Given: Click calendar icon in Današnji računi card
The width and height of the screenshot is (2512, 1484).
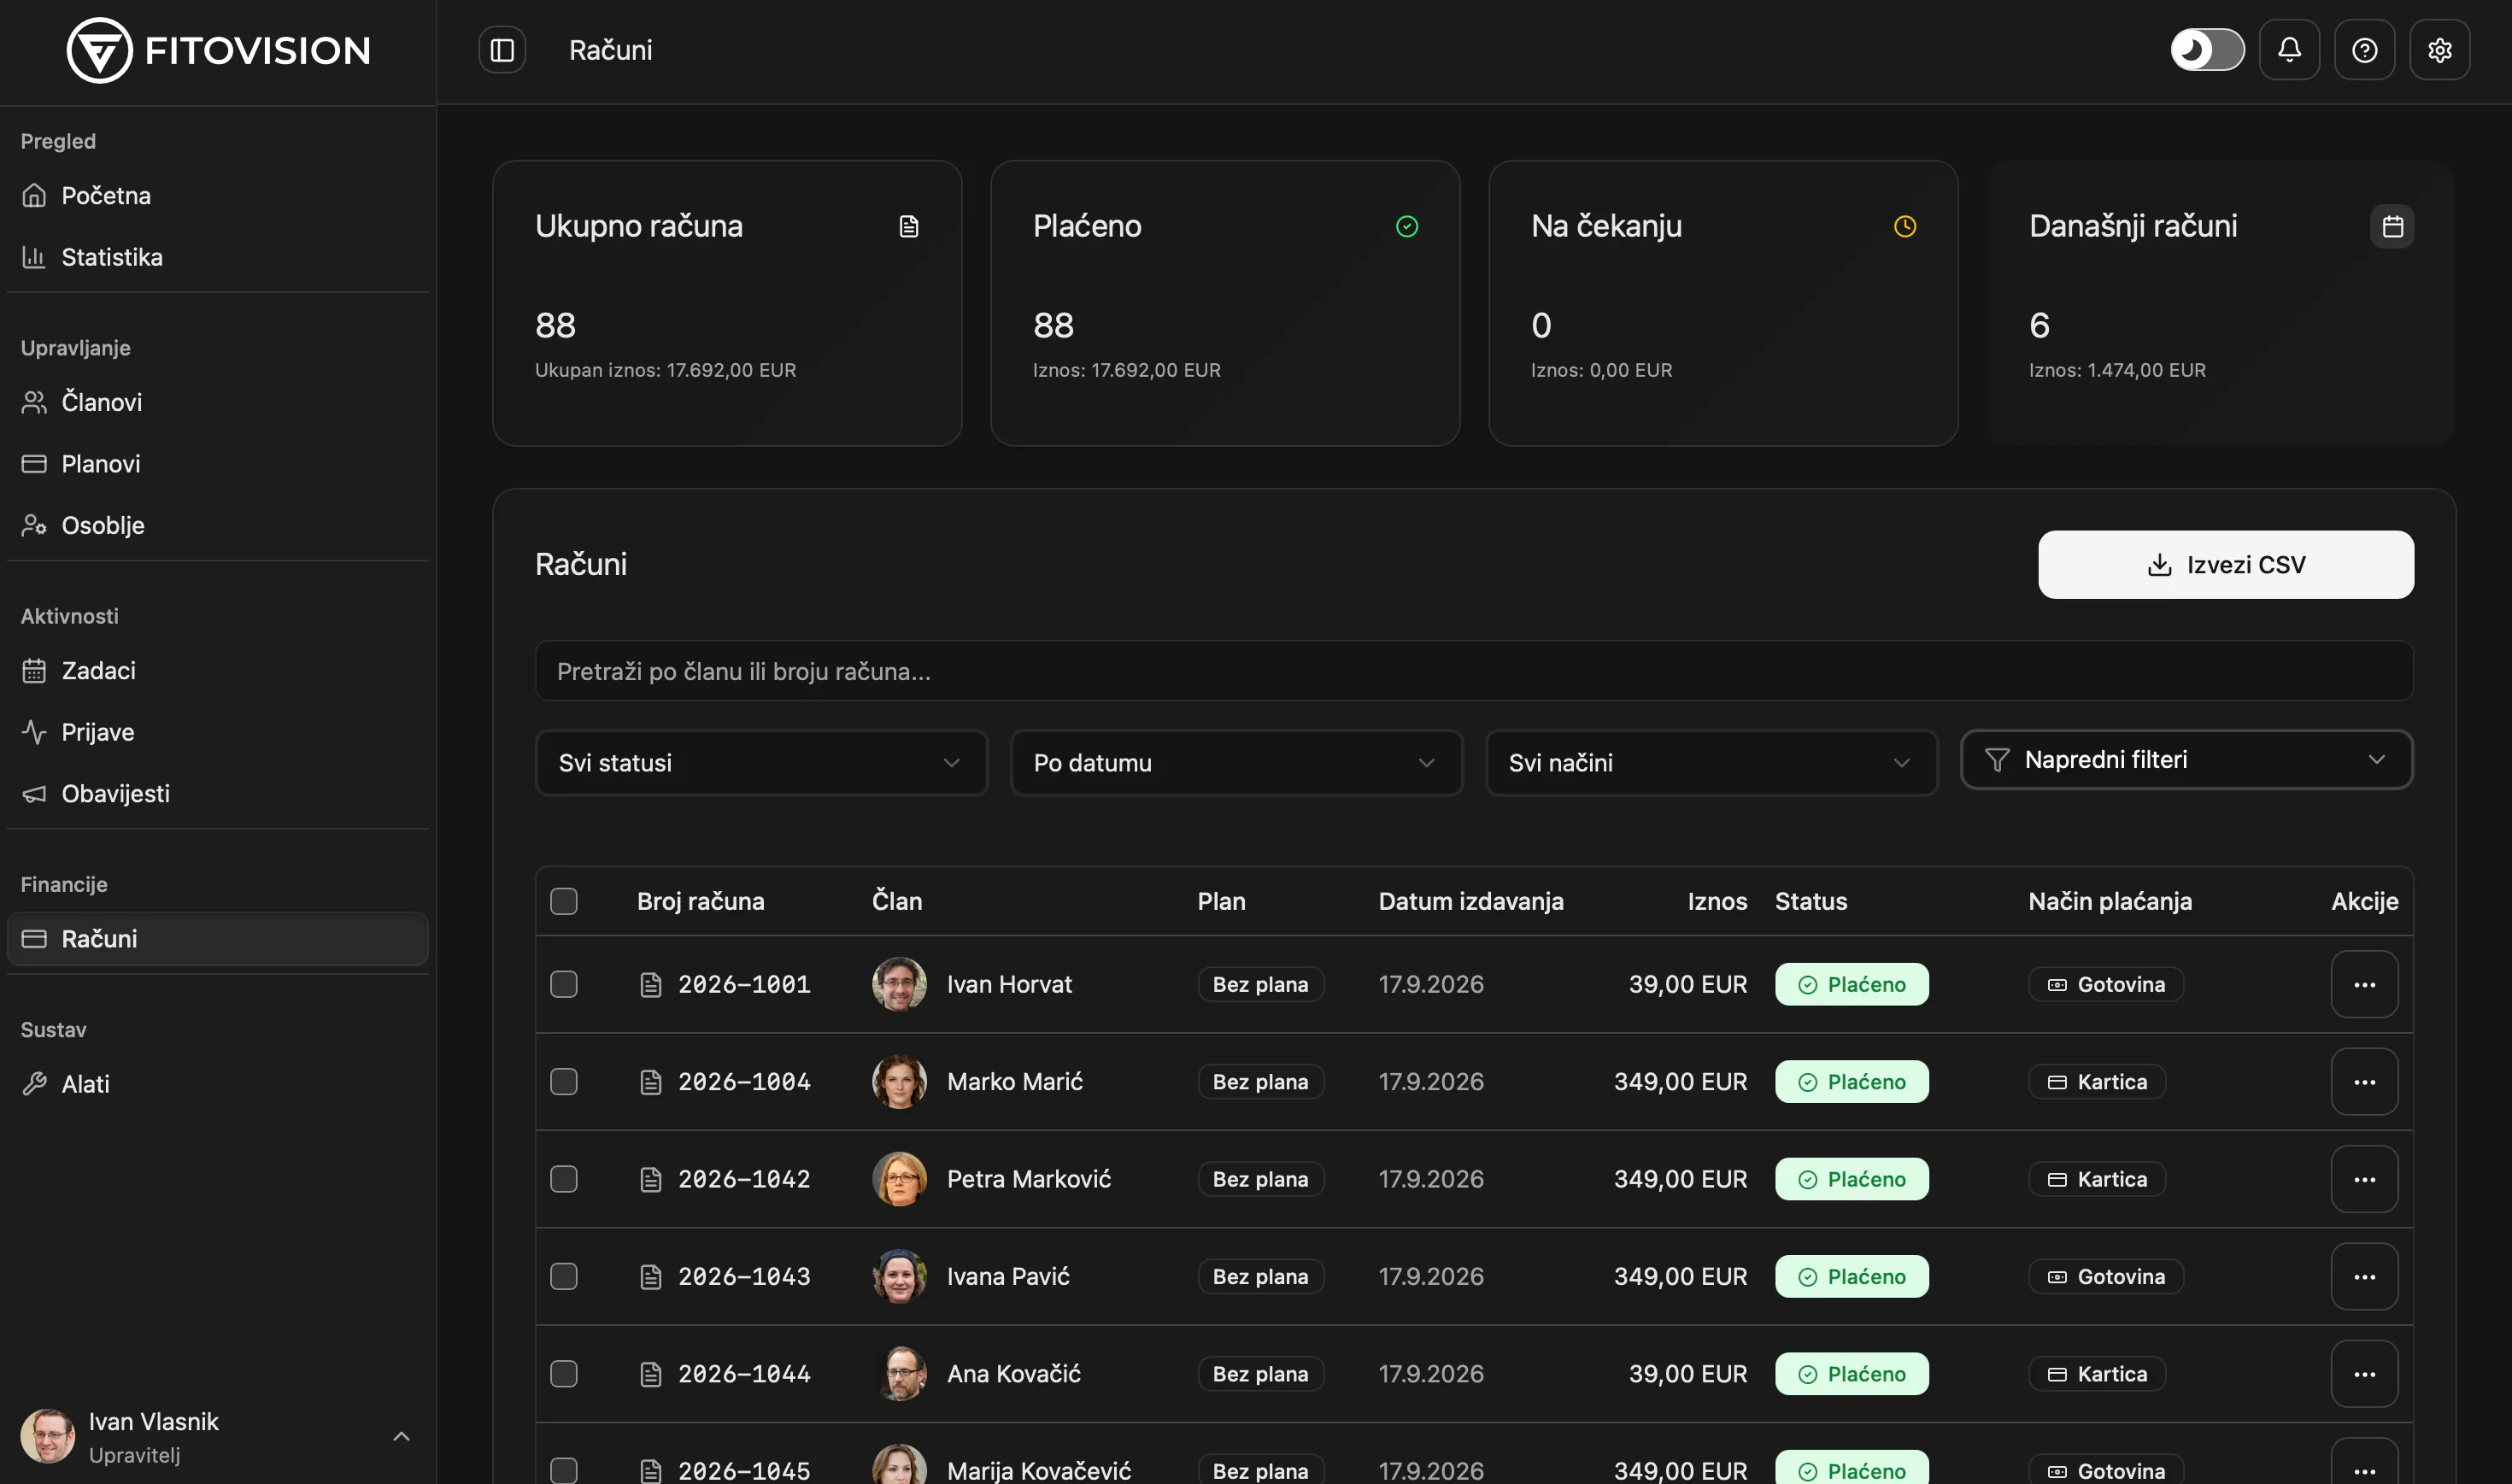Looking at the screenshot, I should coord(2392,226).
